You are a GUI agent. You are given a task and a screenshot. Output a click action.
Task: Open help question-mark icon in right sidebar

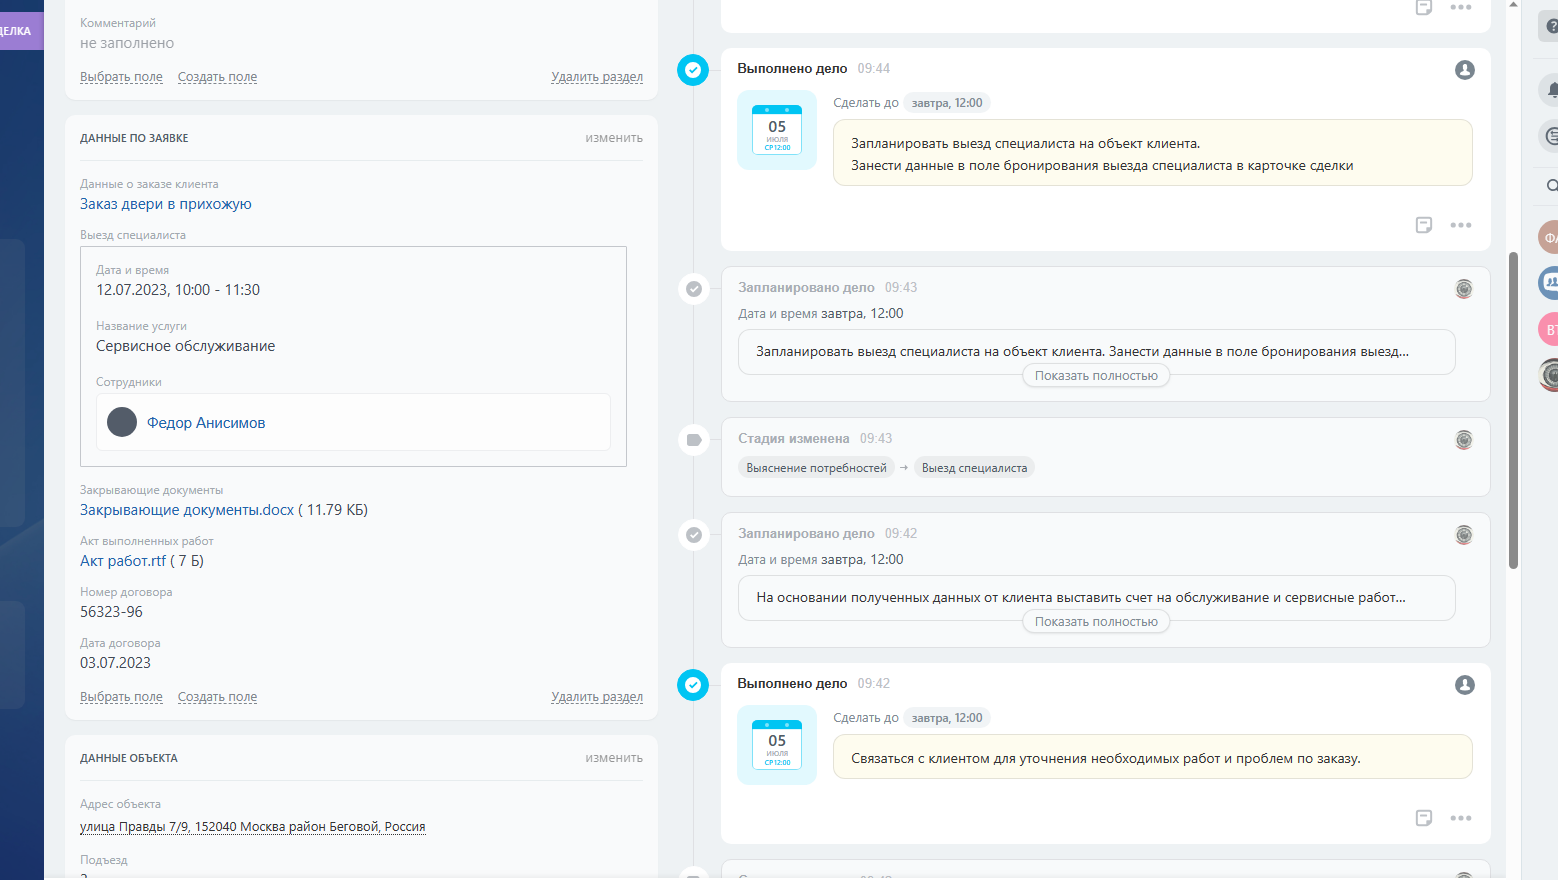(1551, 26)
